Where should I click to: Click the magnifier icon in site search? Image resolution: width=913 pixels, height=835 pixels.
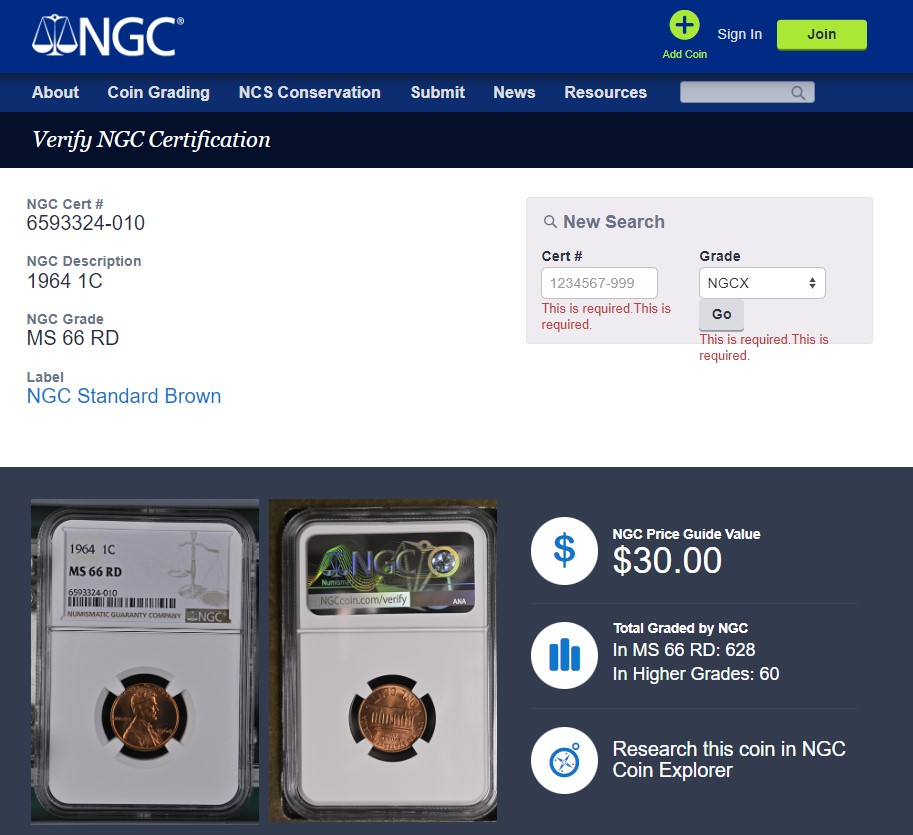798,93
